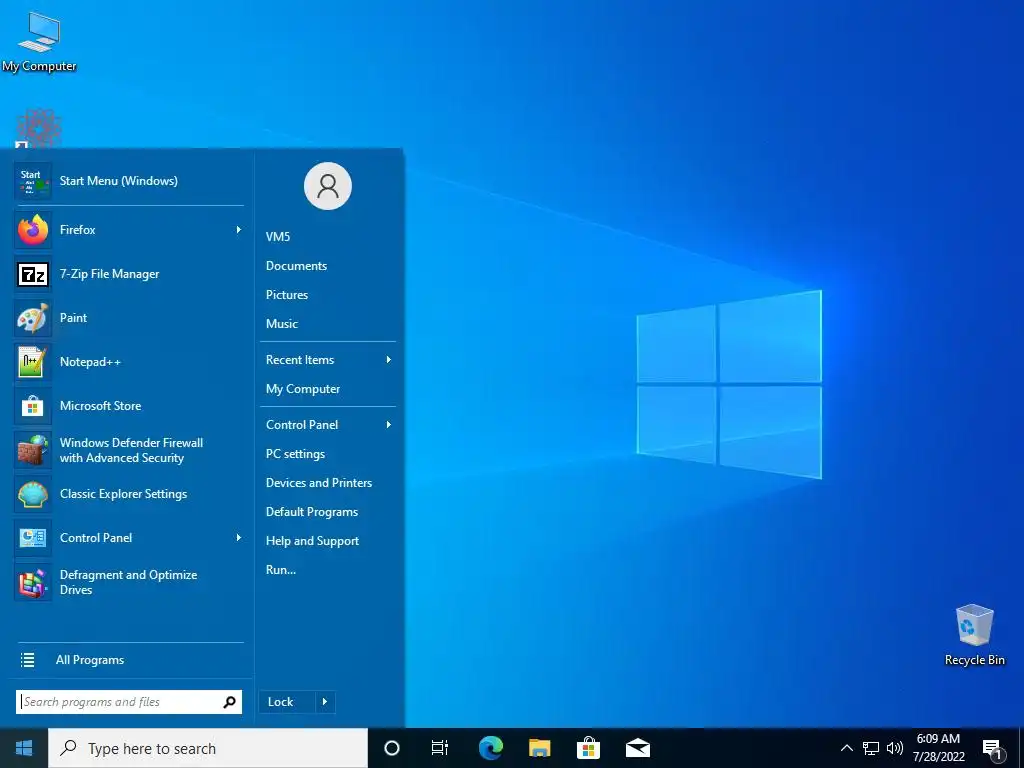Image resolution: width=1024 pixels, height=768 pixels.
Task: Open the Control Panel icon in left column
Action: click(x=33, y=538)
